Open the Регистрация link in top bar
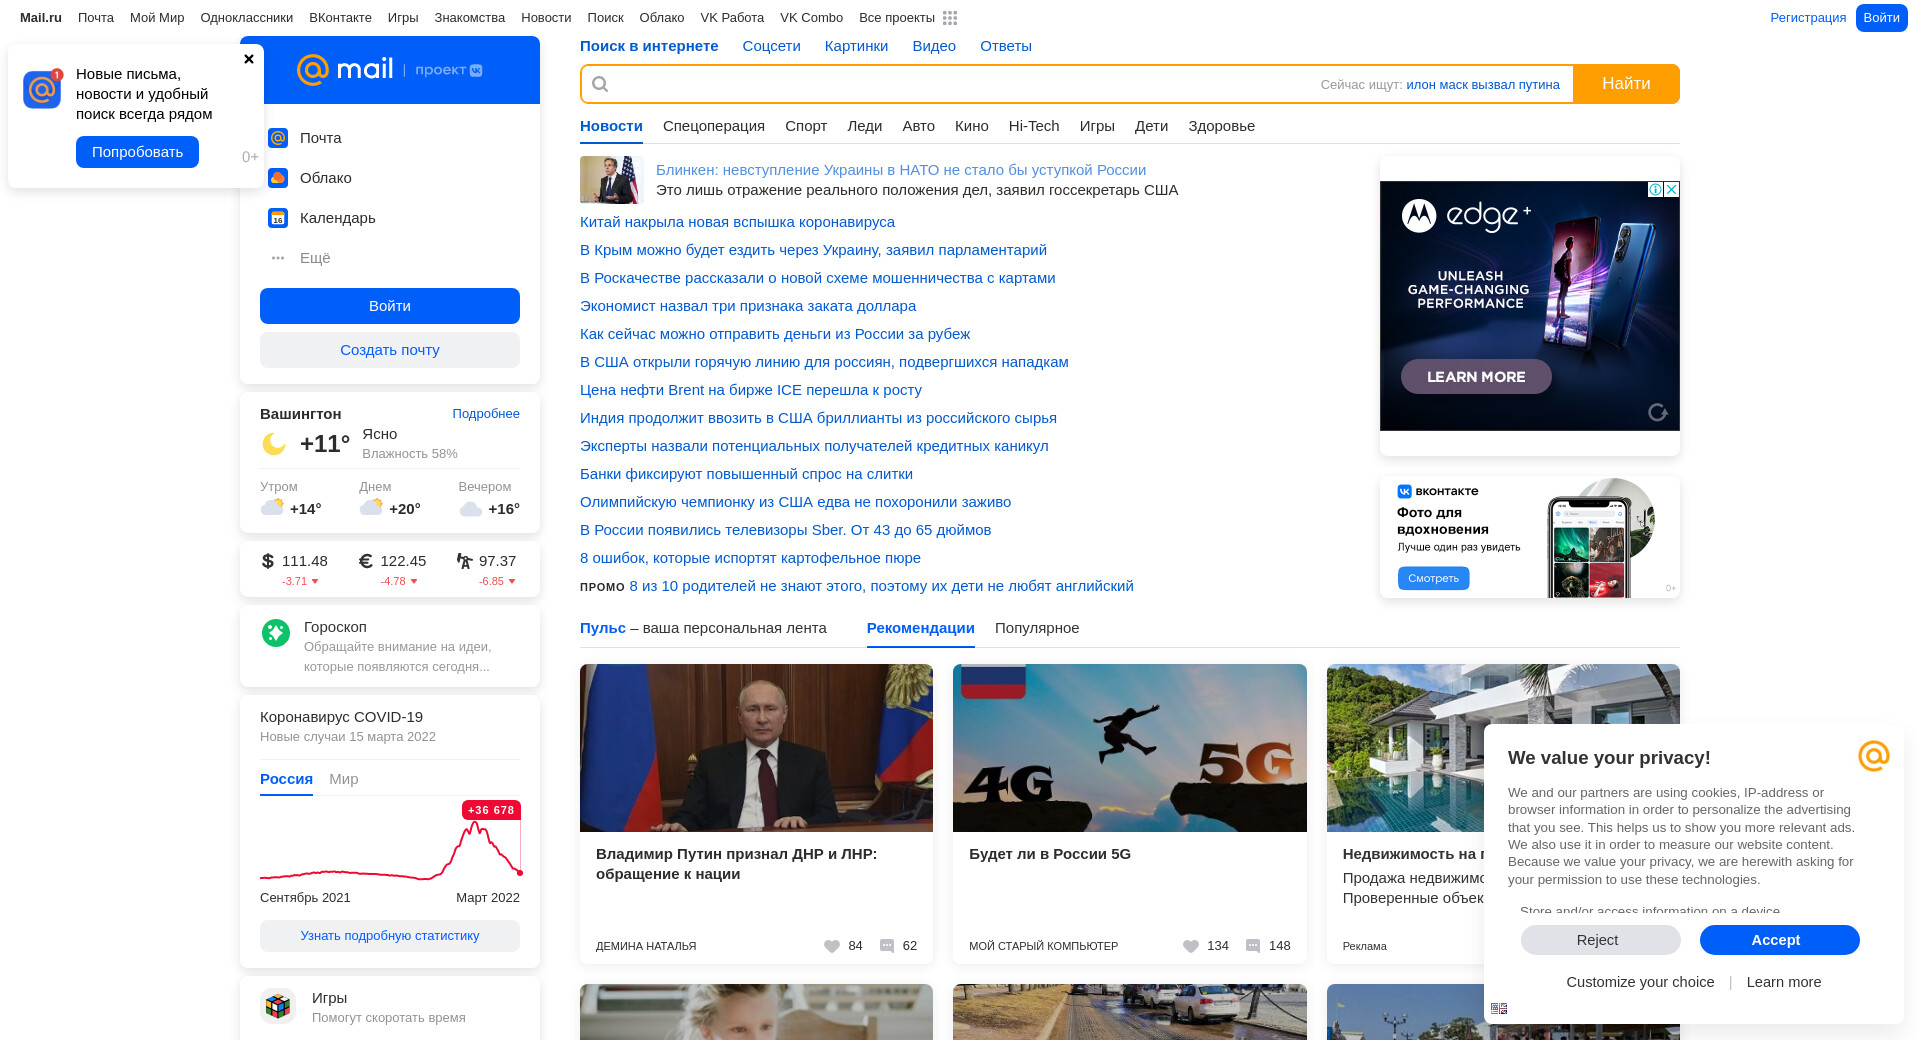The image size is (1920, 1040). point(1808,18)
